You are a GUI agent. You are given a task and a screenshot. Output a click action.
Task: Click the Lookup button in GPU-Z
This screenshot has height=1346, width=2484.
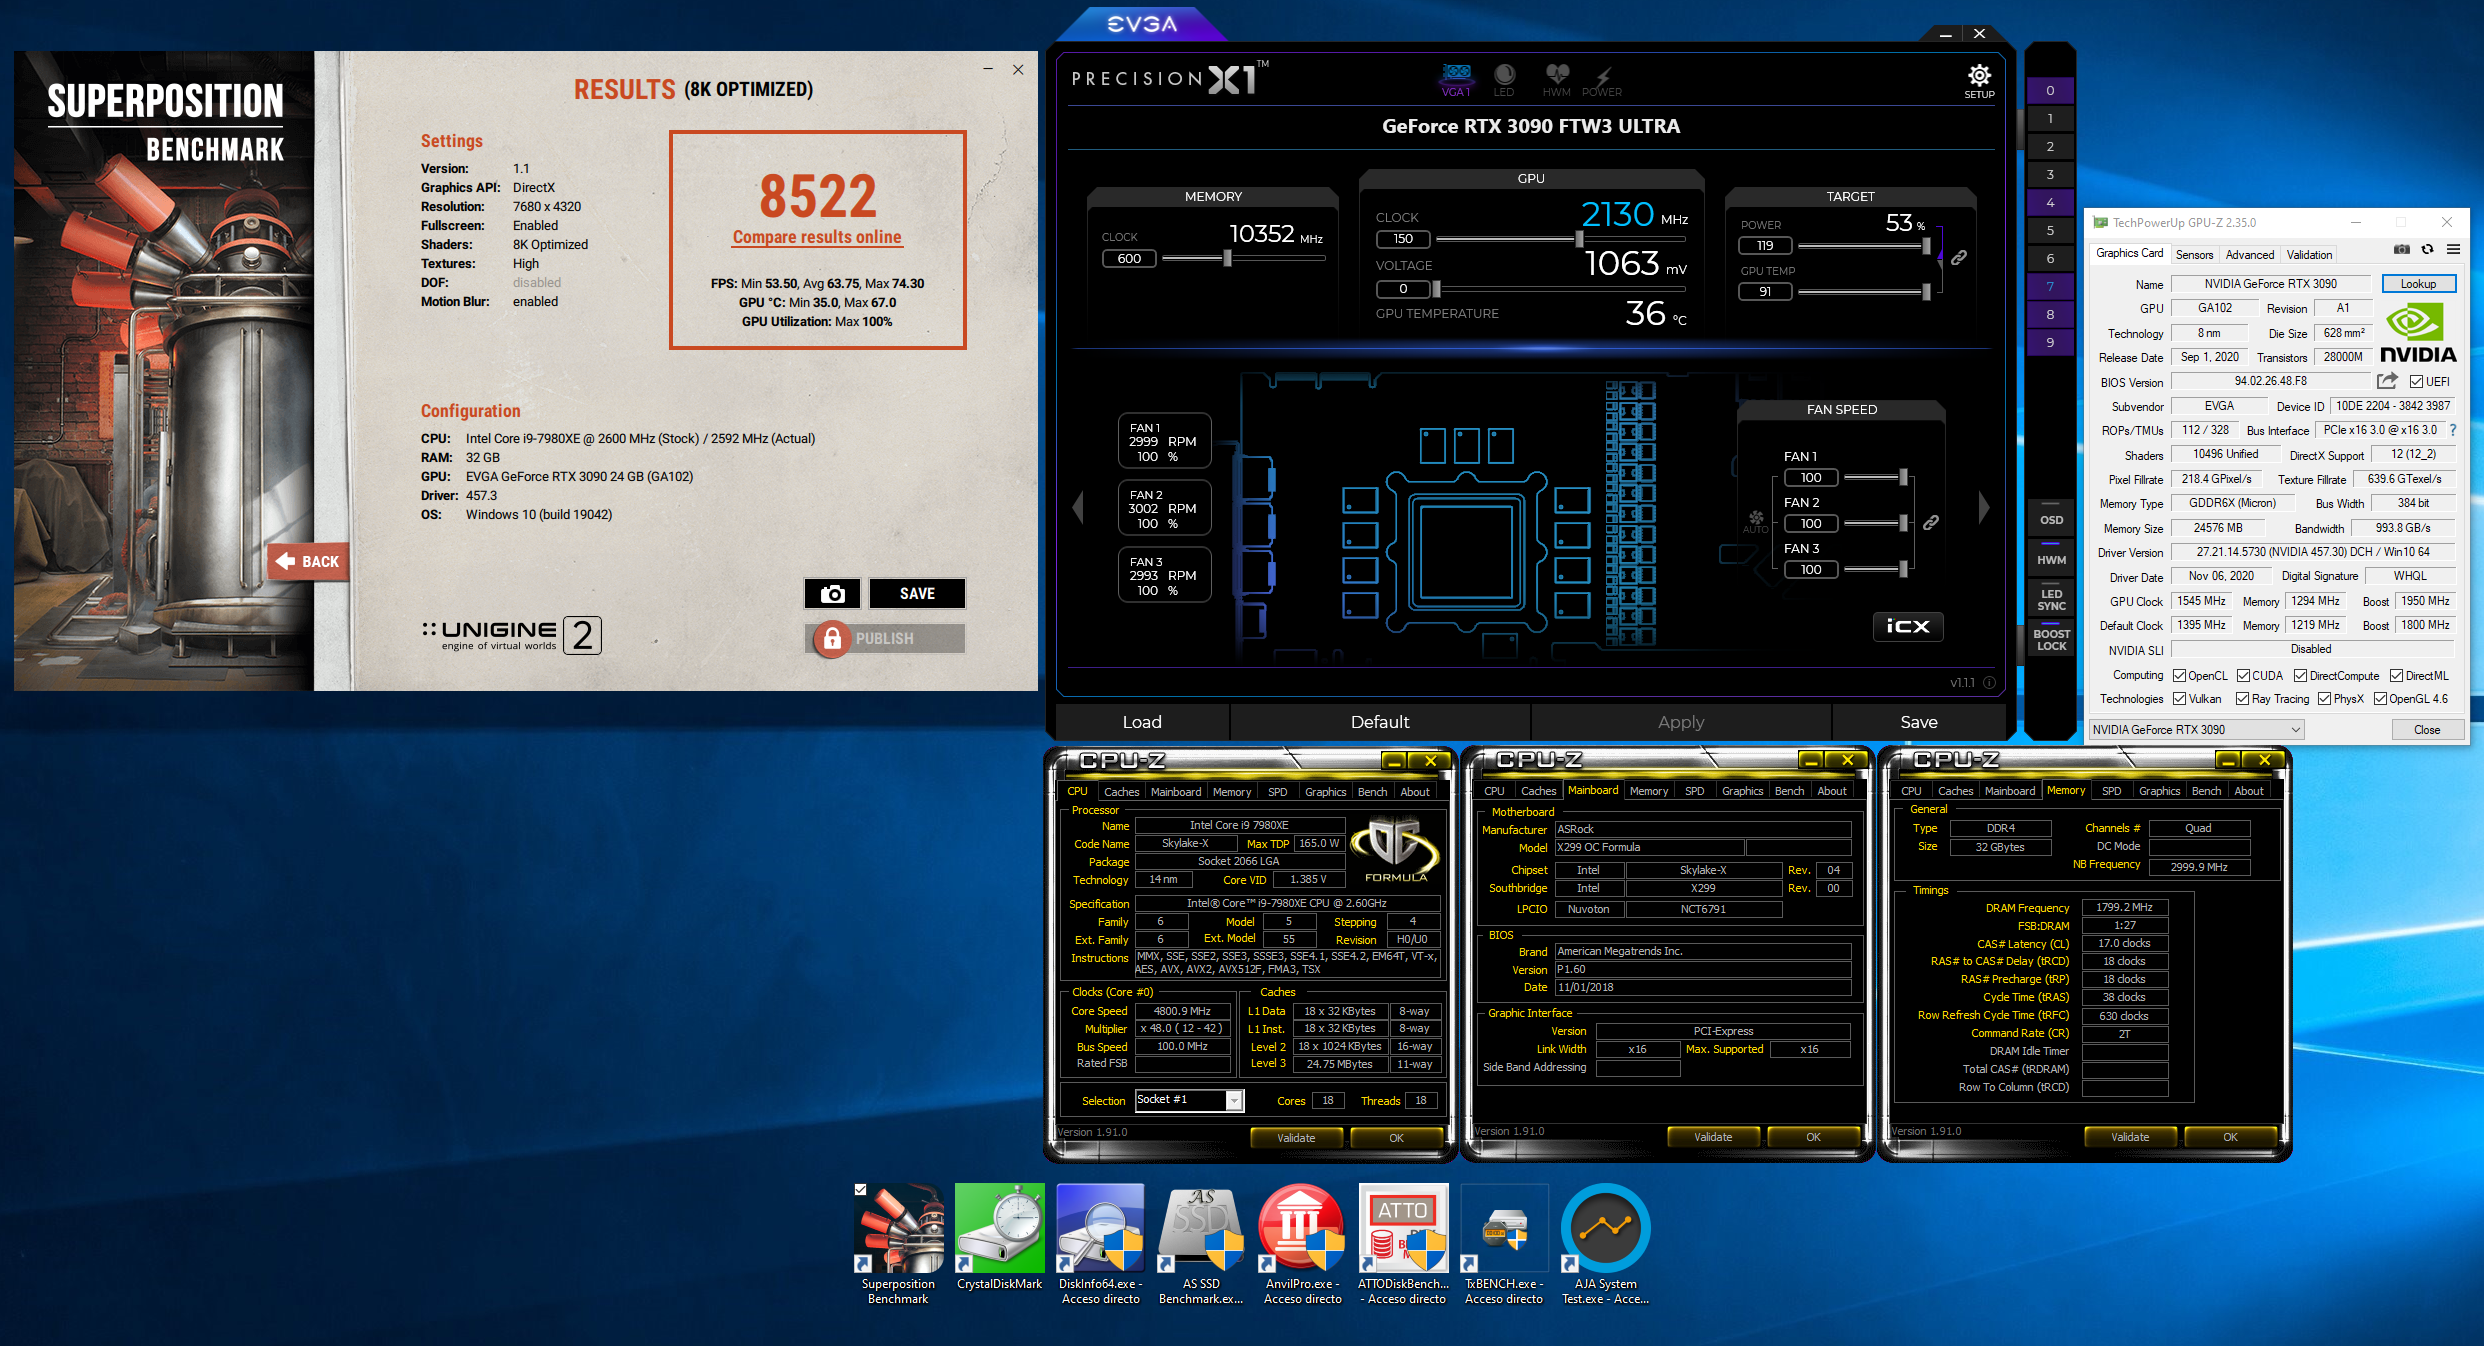click(x=2418, y=284)
